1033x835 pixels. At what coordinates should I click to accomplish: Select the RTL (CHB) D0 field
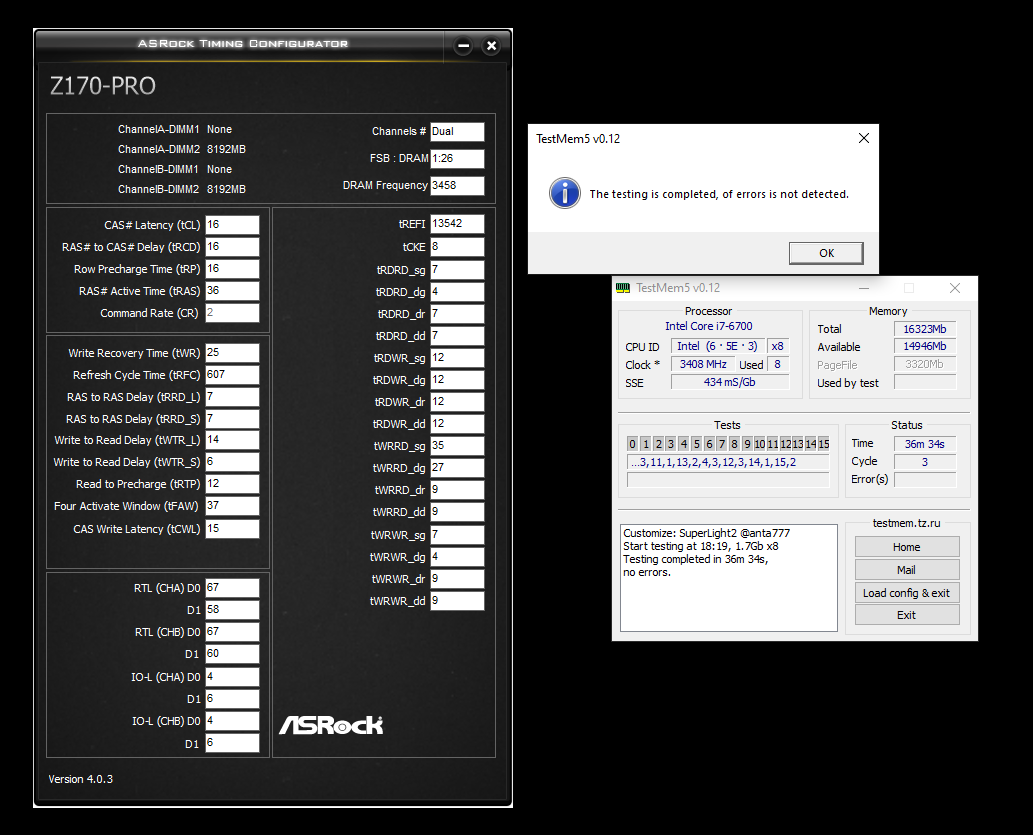point(233,632)
